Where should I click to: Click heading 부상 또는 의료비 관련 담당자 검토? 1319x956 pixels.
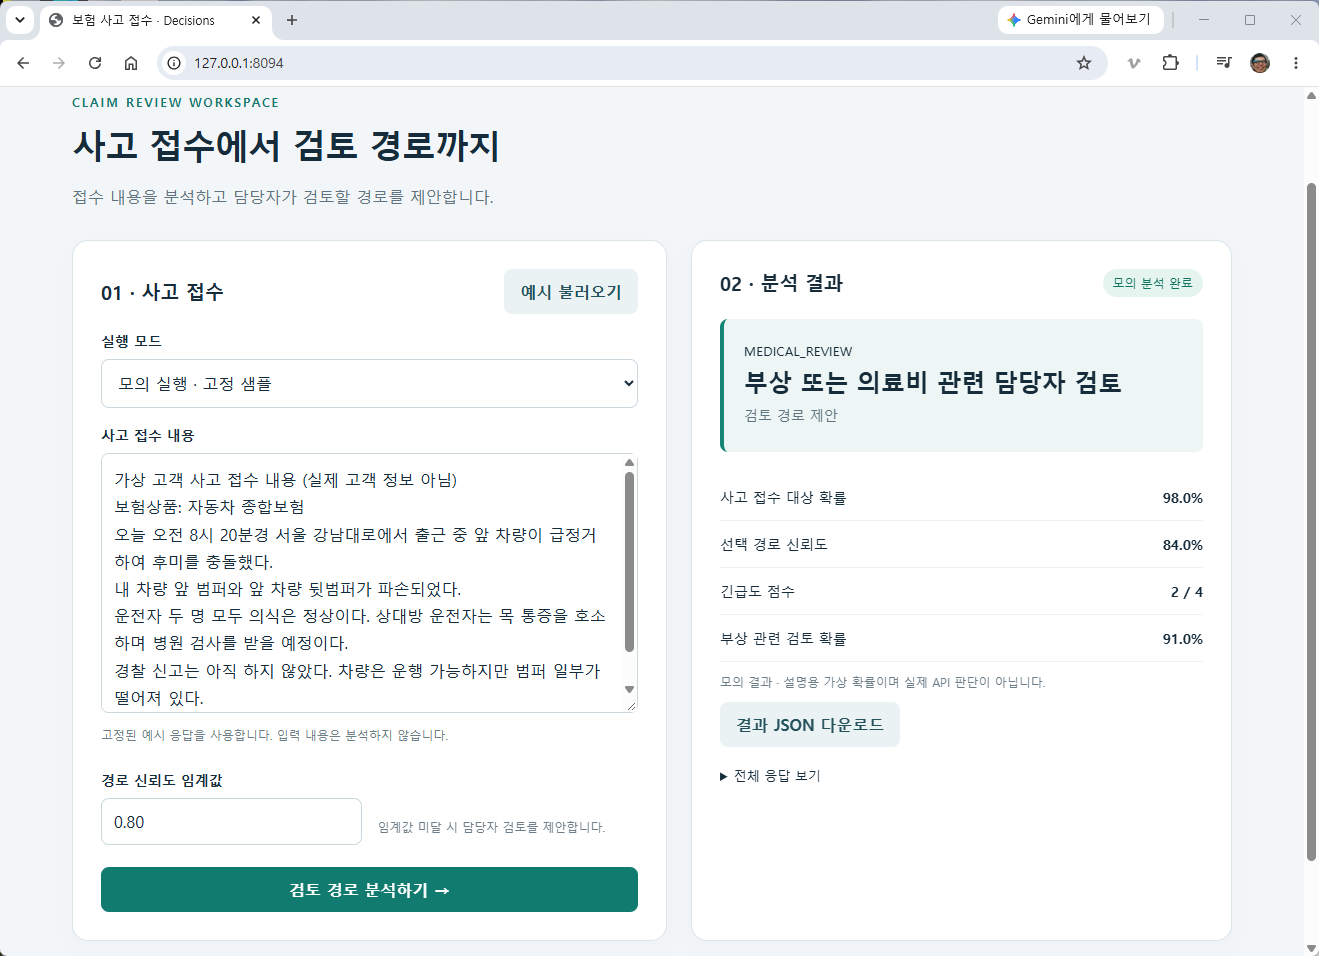coord(933,382)
